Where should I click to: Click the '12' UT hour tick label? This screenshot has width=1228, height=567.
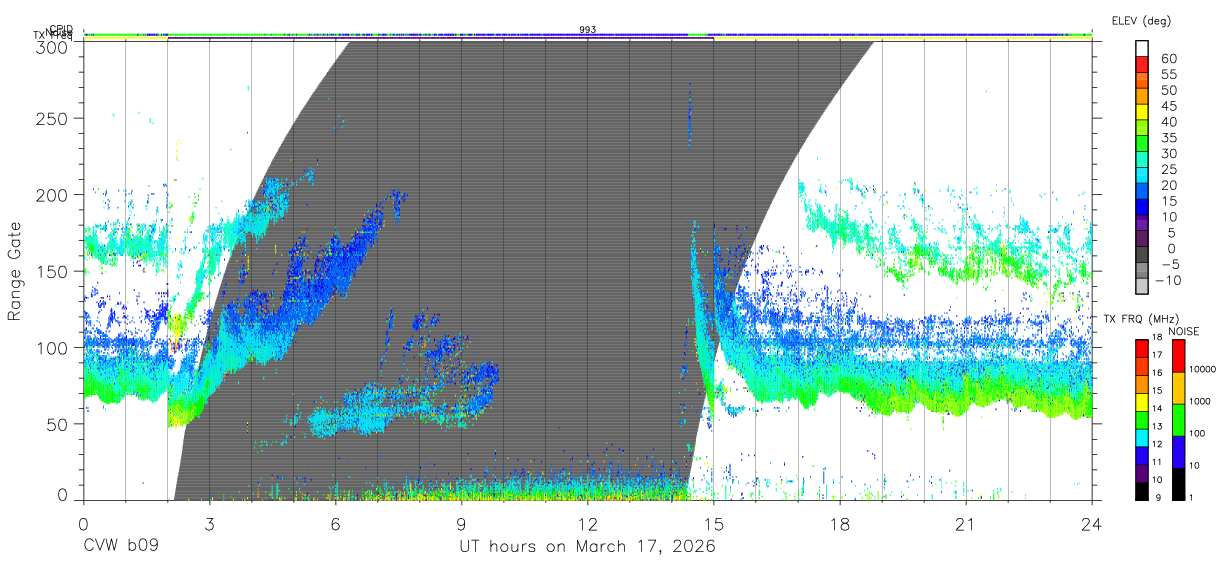pyautogui.click(x=588, y=524)
